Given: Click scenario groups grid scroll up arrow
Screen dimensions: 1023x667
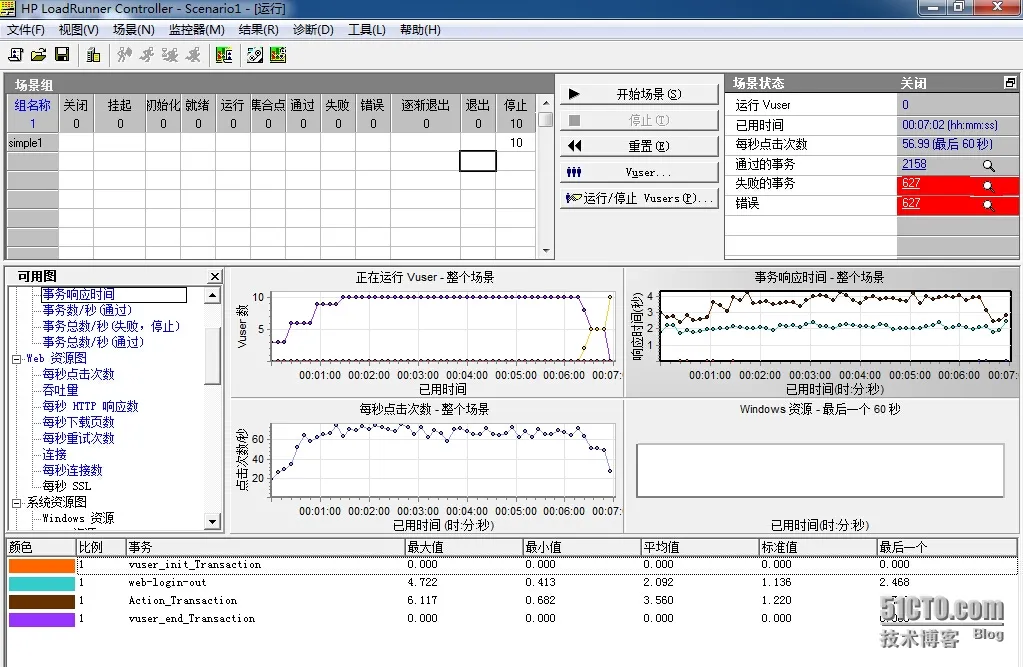Looking at the screenshot, I should point(545,103).
